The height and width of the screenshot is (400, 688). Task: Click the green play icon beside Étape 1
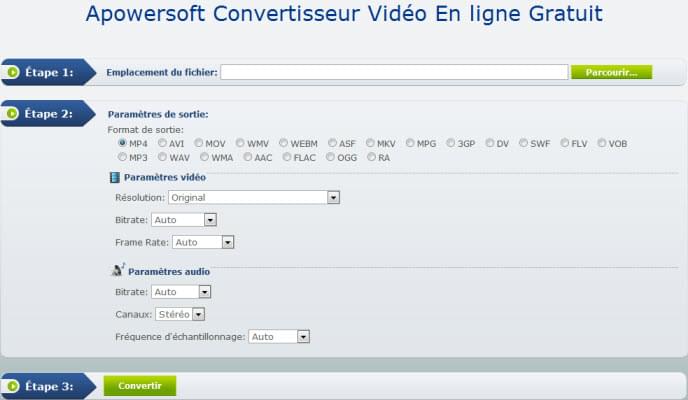(13, 72)
